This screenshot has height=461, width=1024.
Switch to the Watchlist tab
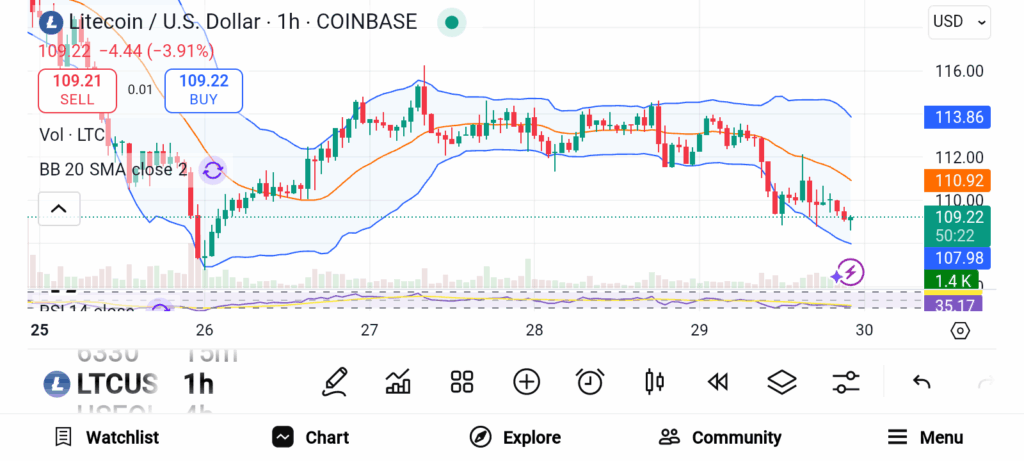click(x=107, y=437)
